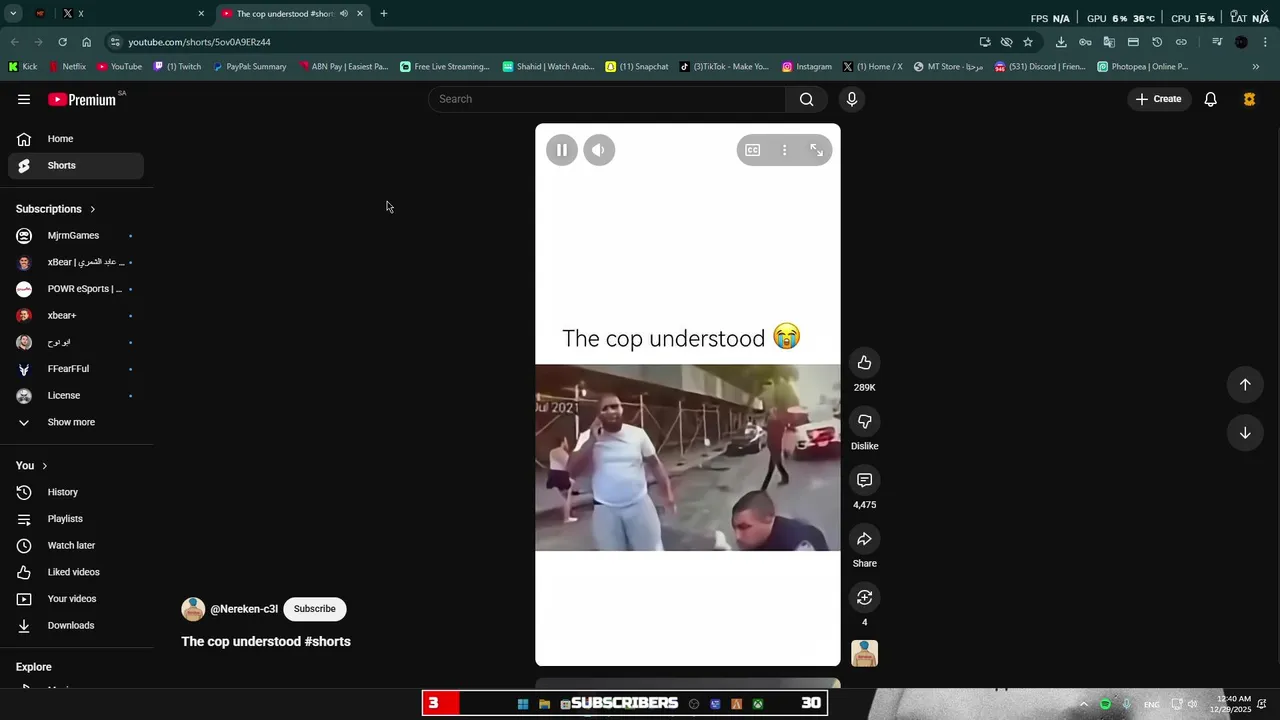Open the Twitch bookmark

pyautogui.click(x=177, y=67)
